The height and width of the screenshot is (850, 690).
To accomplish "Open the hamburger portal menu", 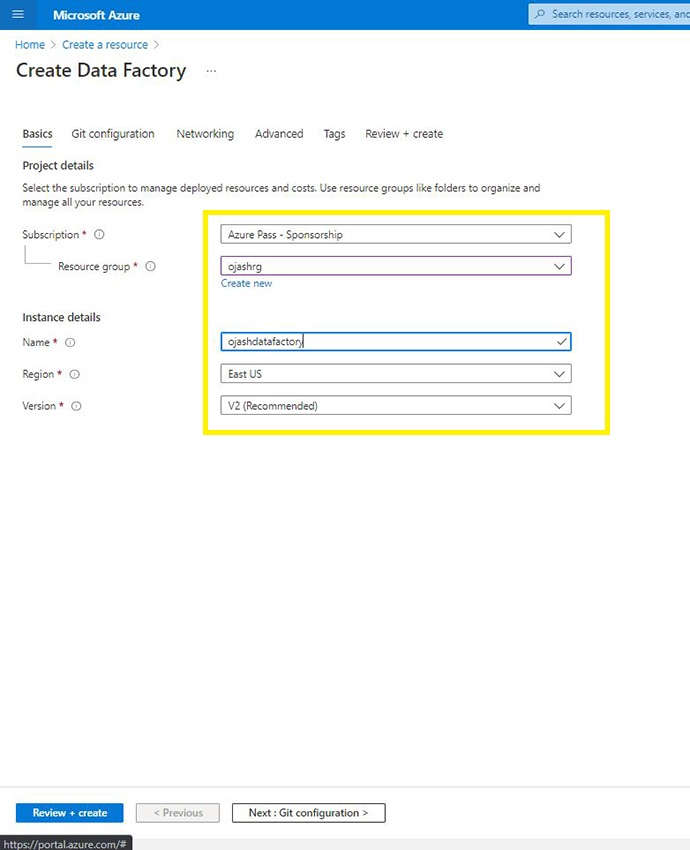I will (x=18, y=15).
